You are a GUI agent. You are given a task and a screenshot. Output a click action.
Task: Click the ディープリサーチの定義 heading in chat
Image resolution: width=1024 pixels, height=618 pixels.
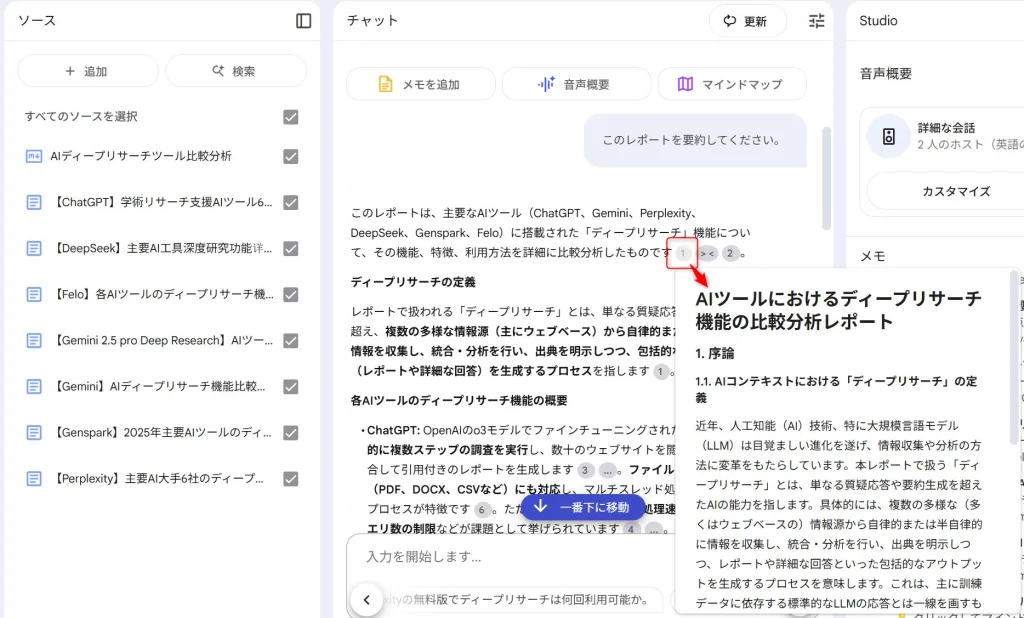coord(413,282)
